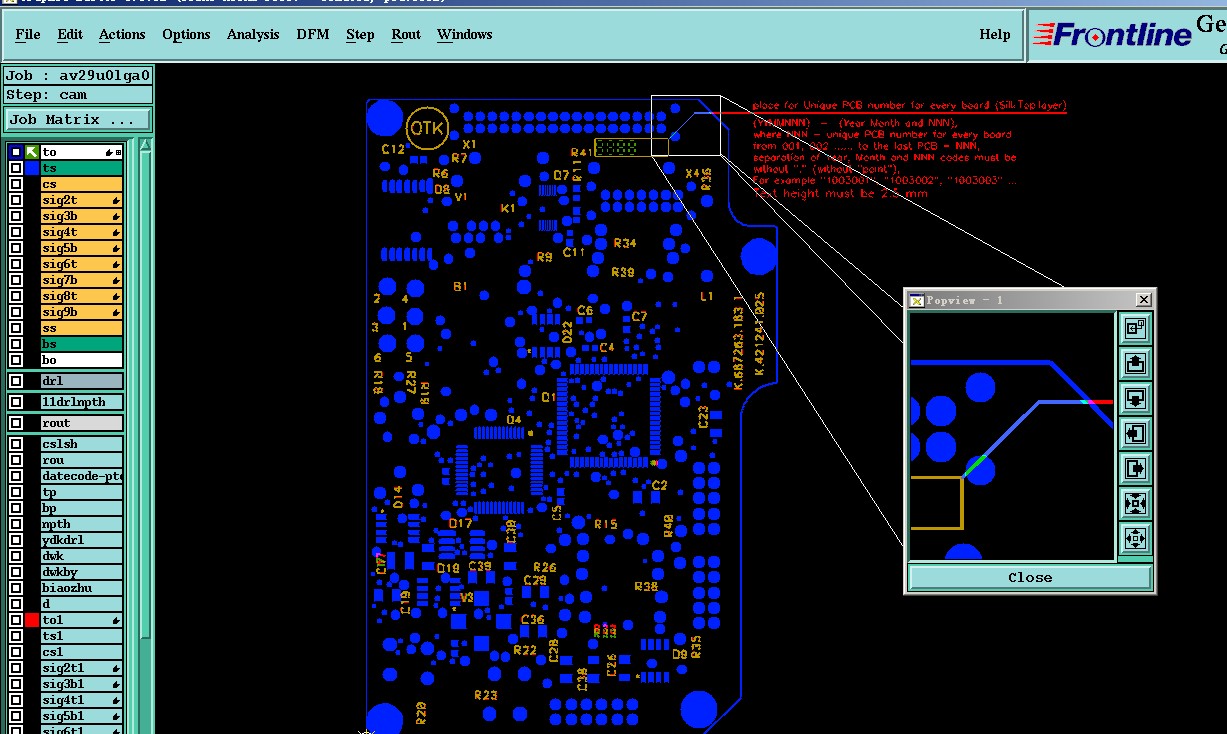Click the 'Job : av29u0lga0' label

[78, 75]
